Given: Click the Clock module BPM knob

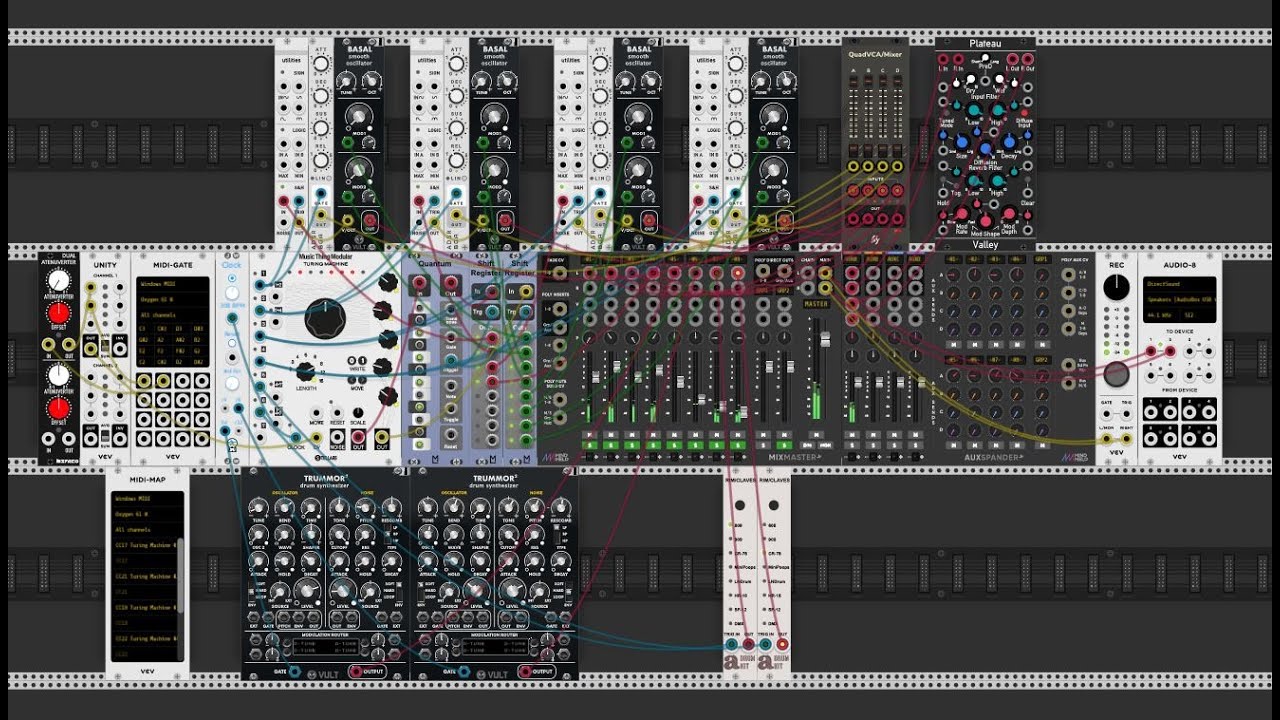Looking at the screenshot, I should coord(232,293).
